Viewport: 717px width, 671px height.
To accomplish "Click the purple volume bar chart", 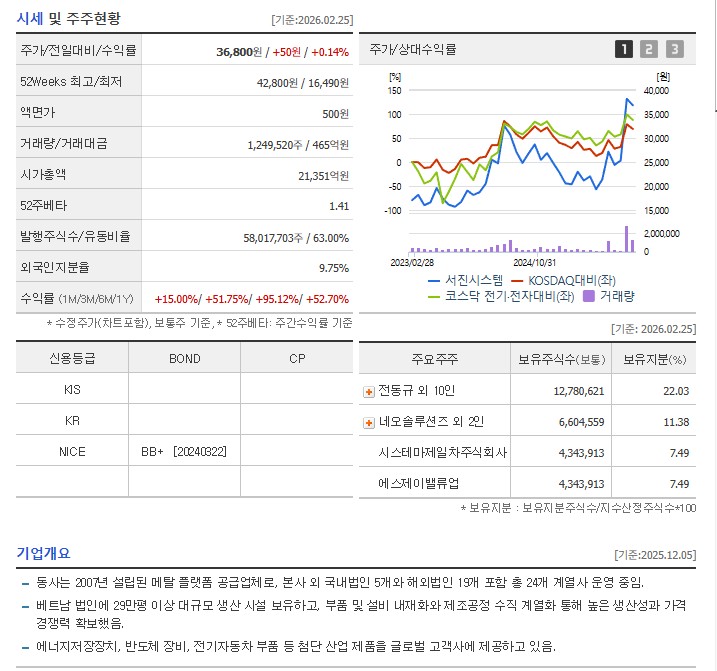I will [523, 240].
